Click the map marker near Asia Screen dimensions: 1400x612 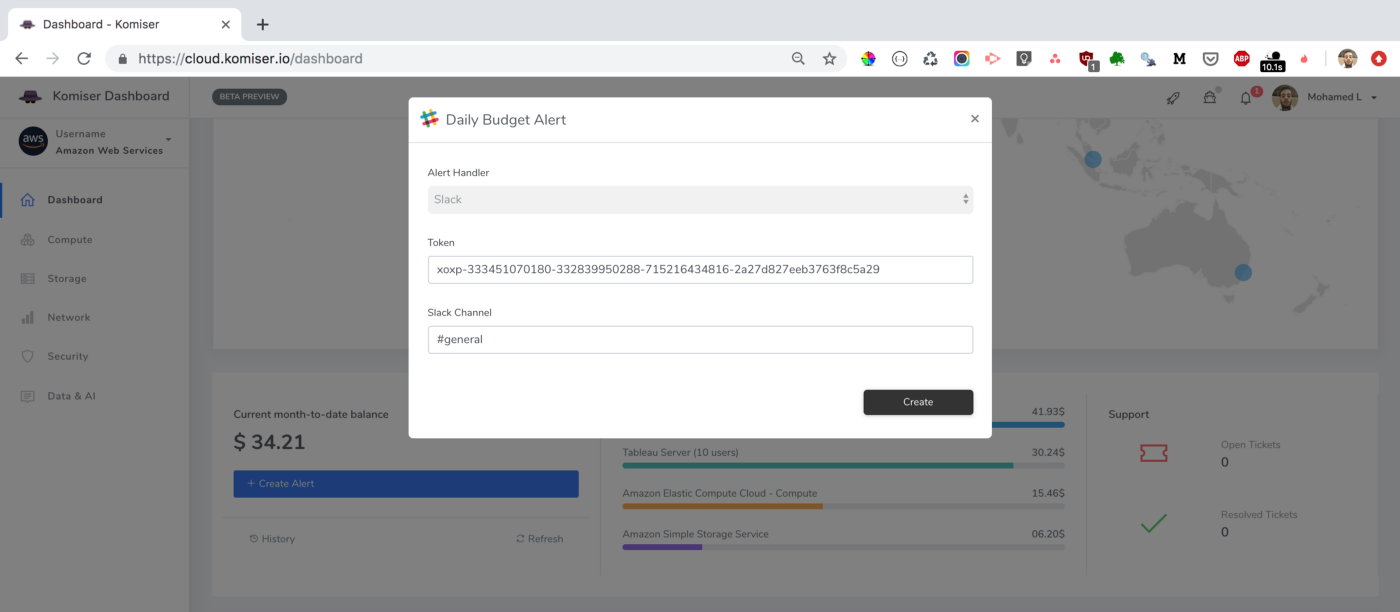pos(1093,159)
